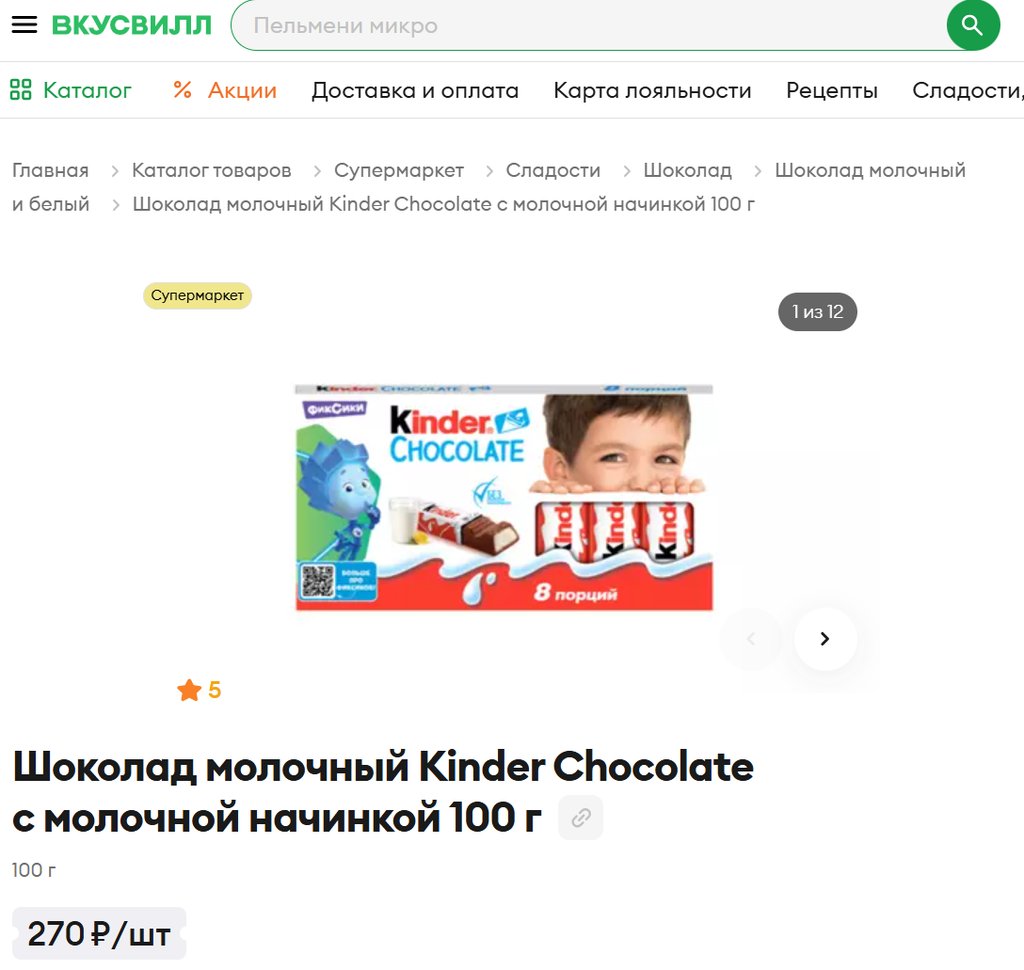
Task: Click the Акции percent icon
Action: point(182,89)
